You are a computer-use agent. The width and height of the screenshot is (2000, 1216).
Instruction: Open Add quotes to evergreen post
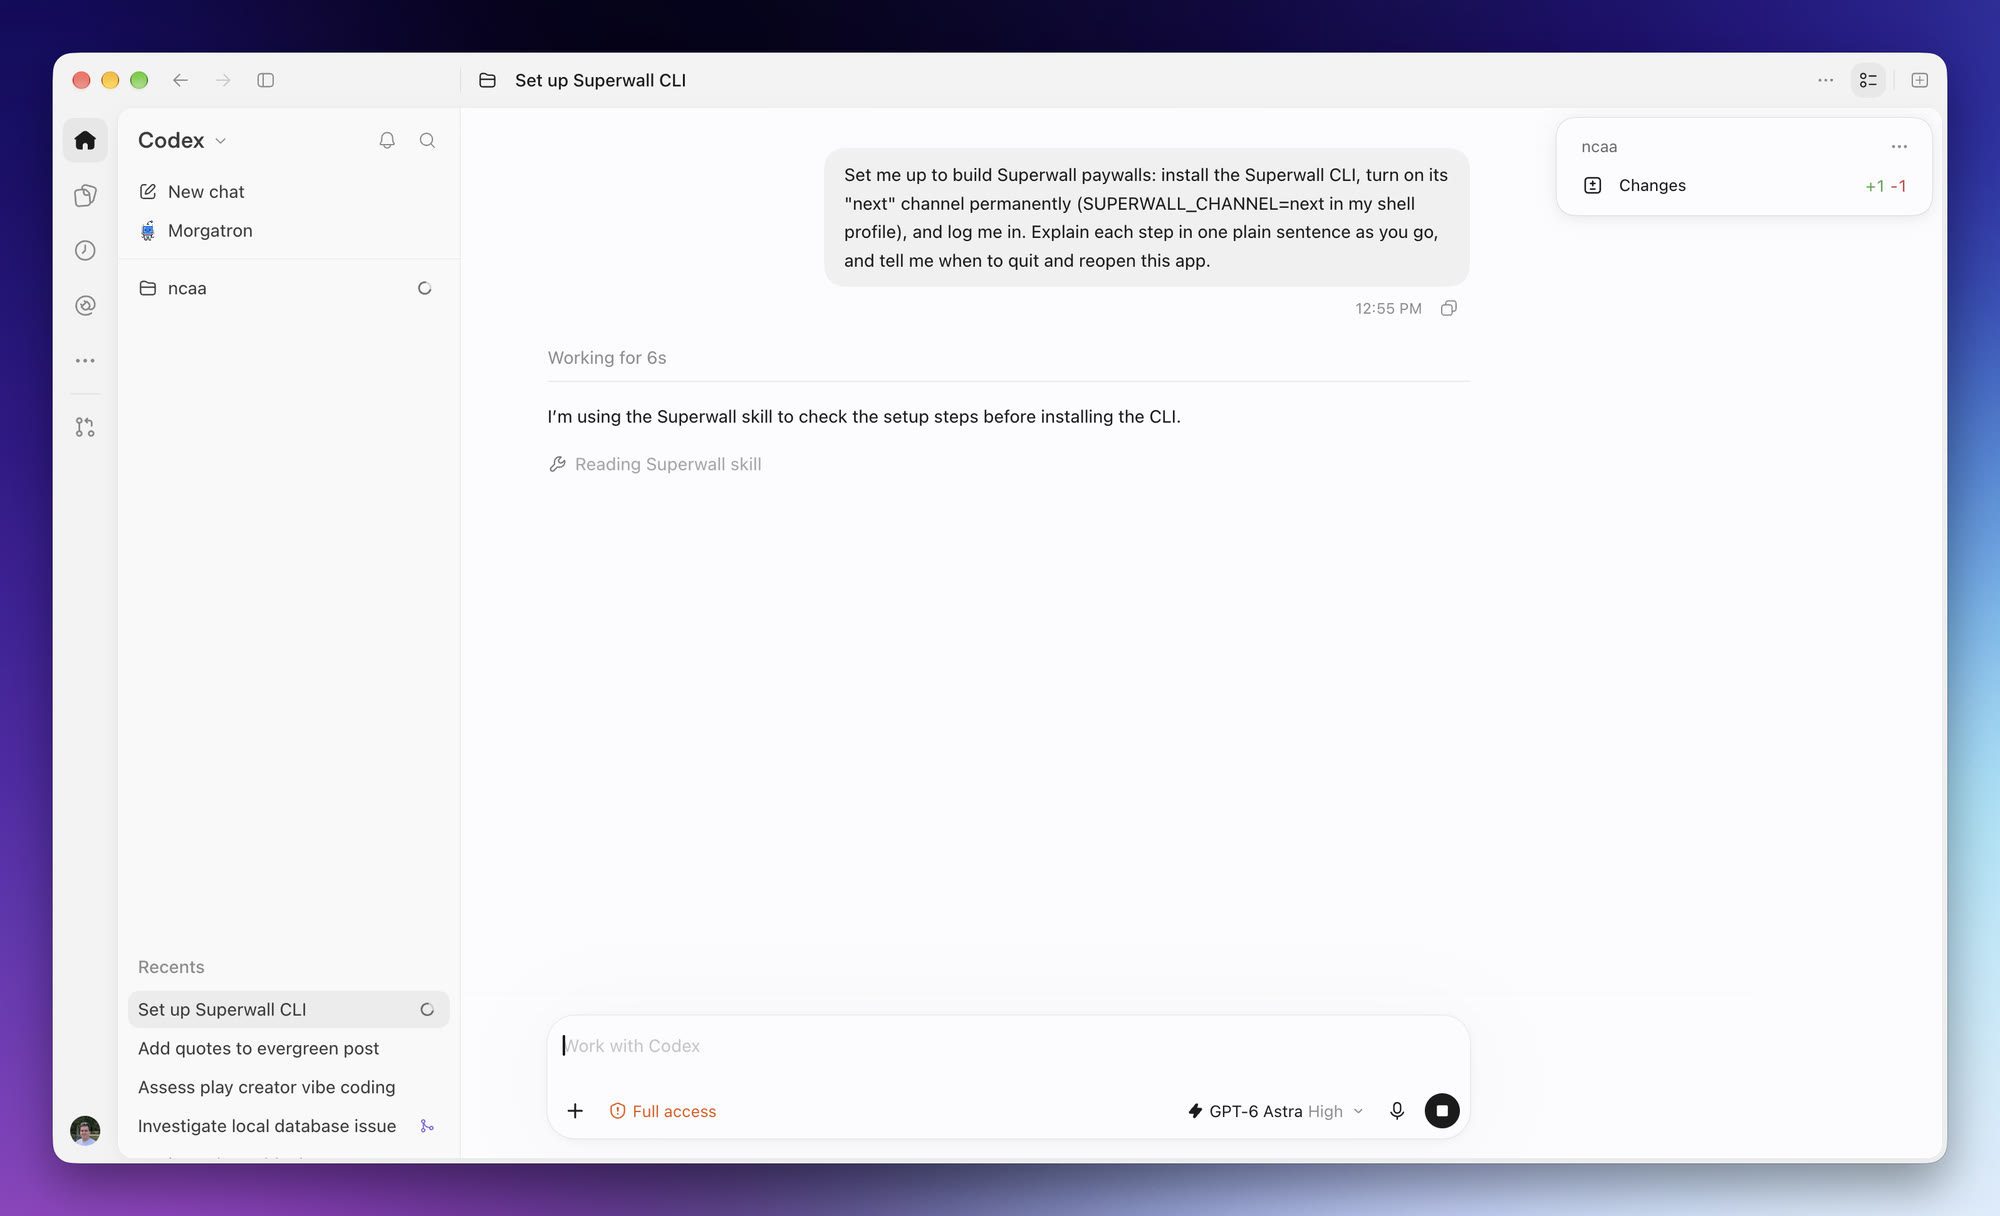289,1048
